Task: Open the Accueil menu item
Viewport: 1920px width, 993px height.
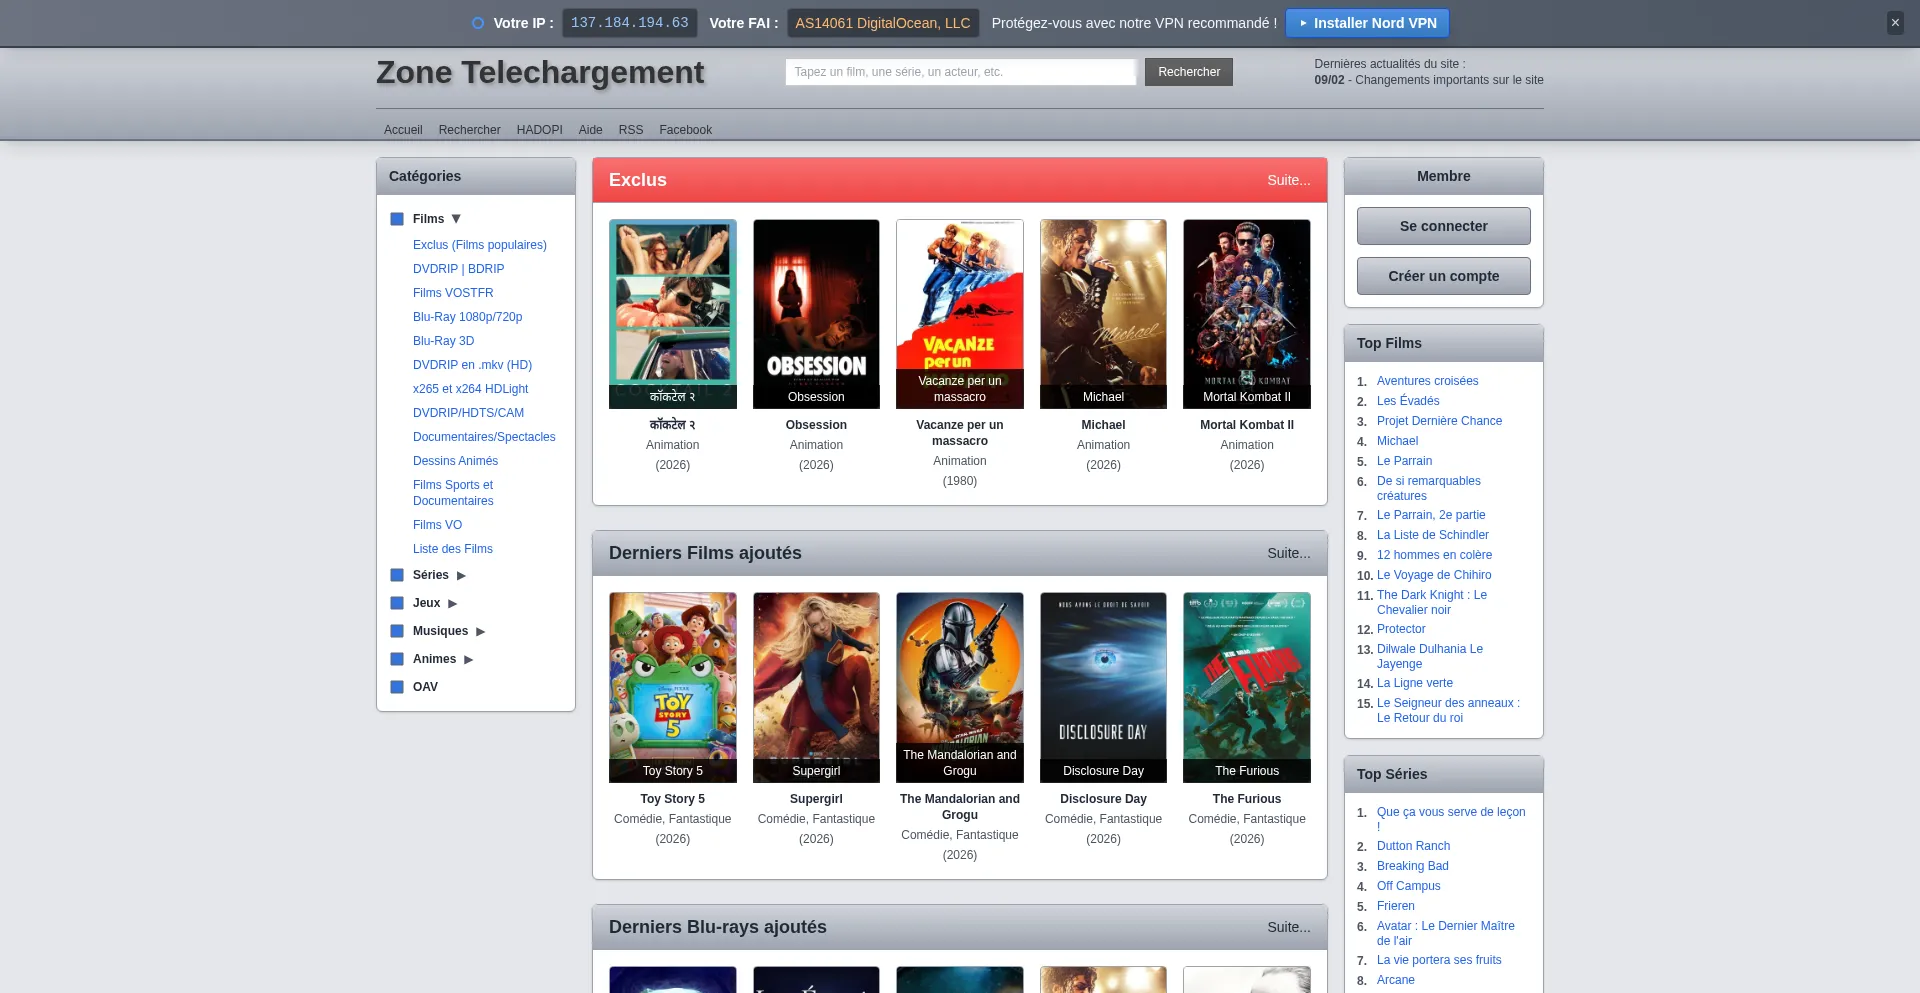Action: (403, 130)
